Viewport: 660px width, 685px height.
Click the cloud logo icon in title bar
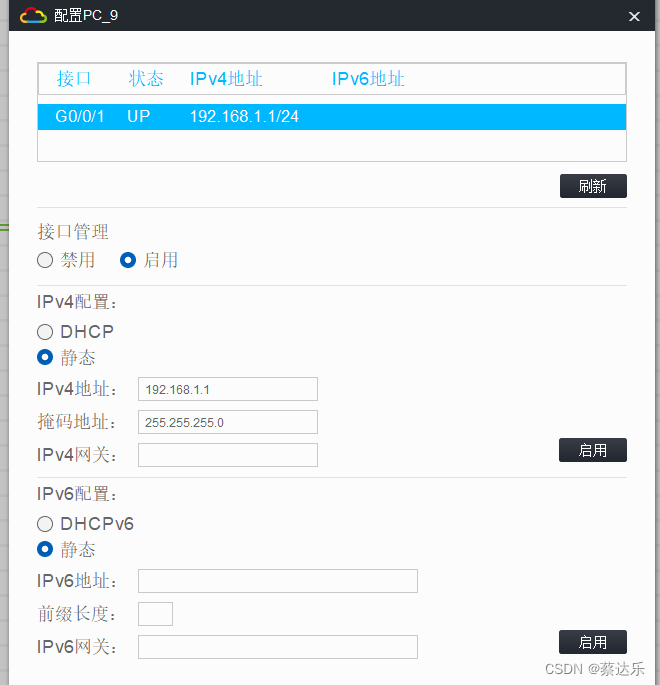(33, 16)
